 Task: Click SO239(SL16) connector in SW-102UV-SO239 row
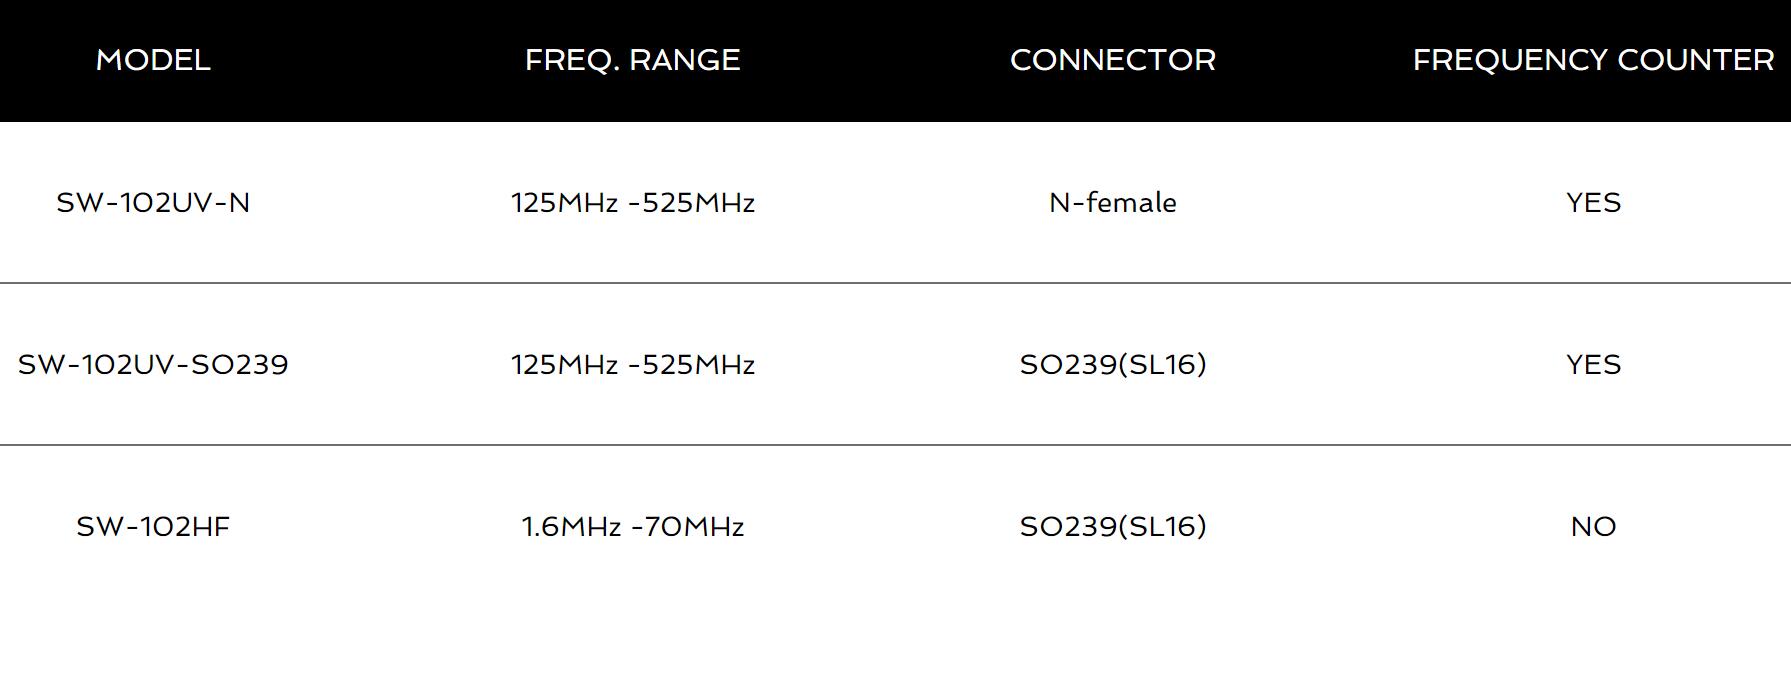click(x=1113, y=365)
